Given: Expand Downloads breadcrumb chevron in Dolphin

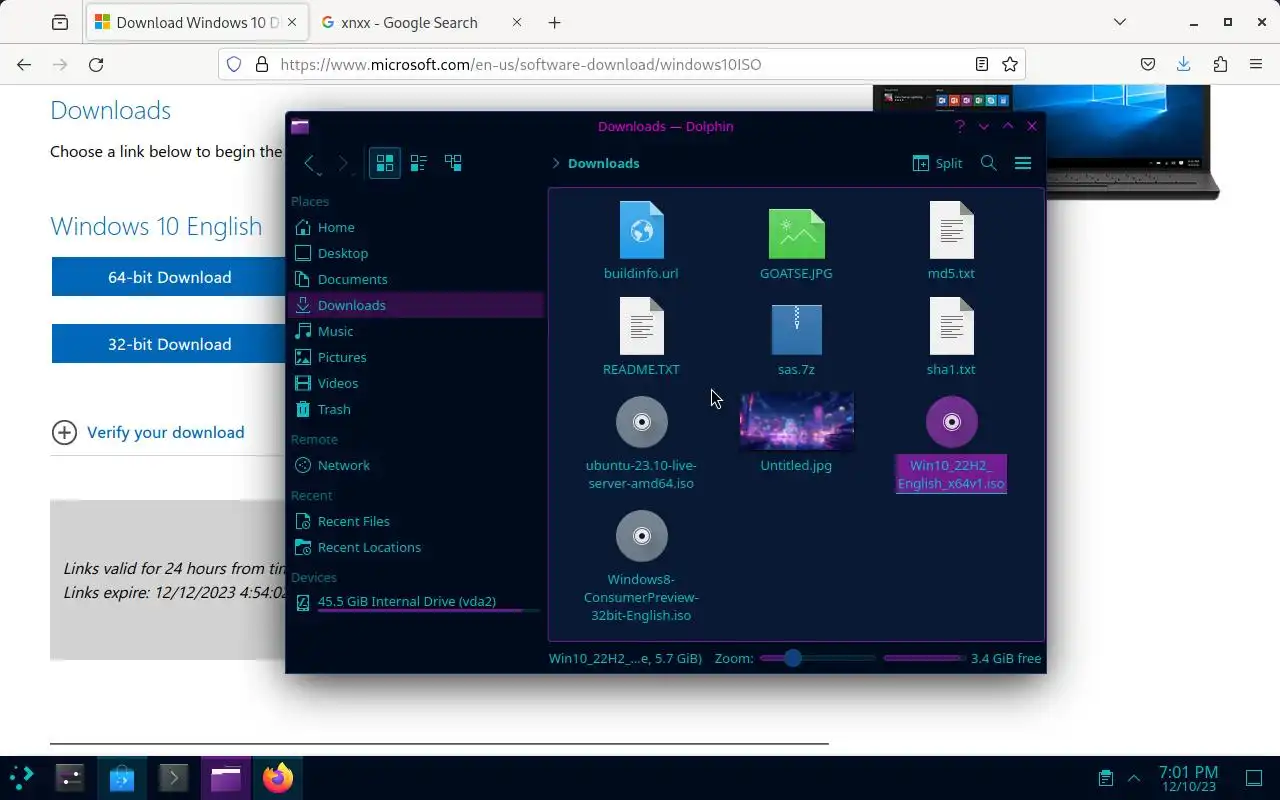Looking at the screenshot, I should click(x=556, y=163).
